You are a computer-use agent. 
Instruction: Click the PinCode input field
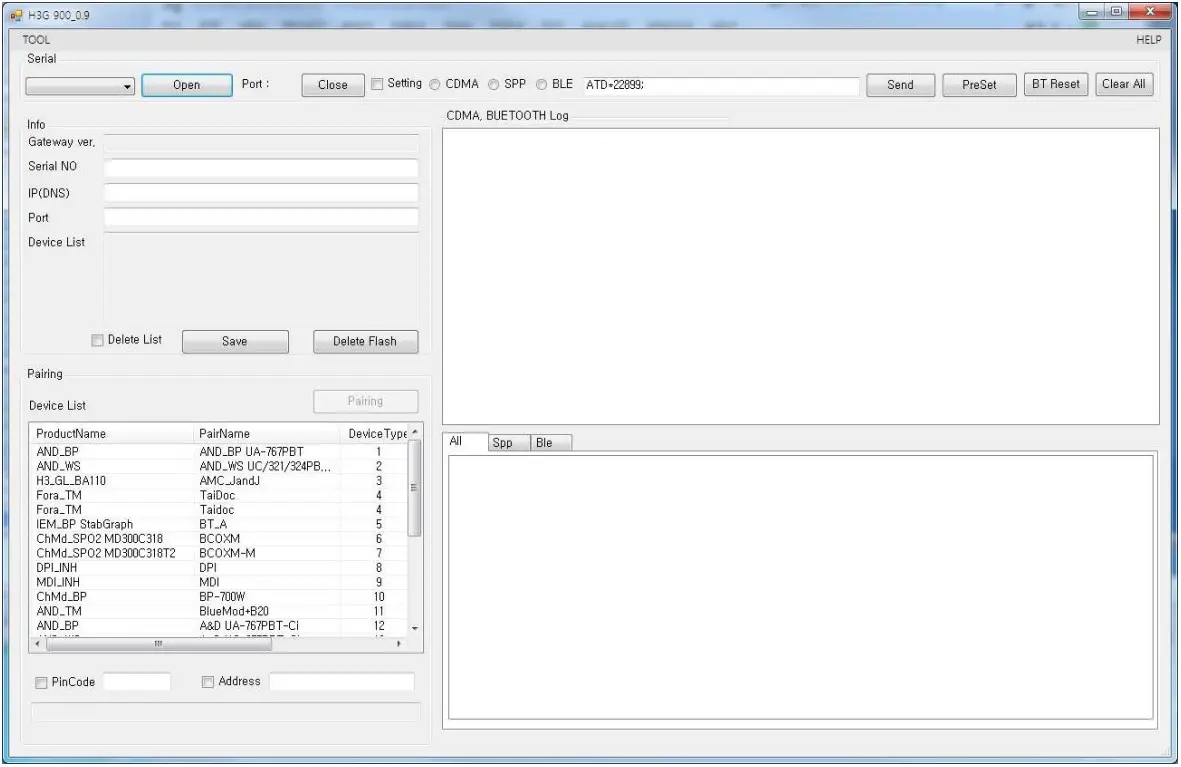(136, 682)
